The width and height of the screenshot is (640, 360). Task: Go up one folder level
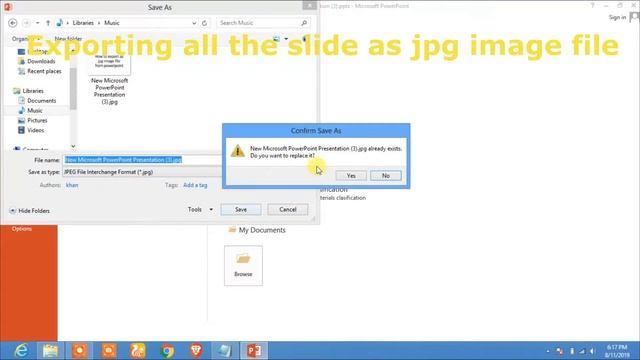pos(48,23)
